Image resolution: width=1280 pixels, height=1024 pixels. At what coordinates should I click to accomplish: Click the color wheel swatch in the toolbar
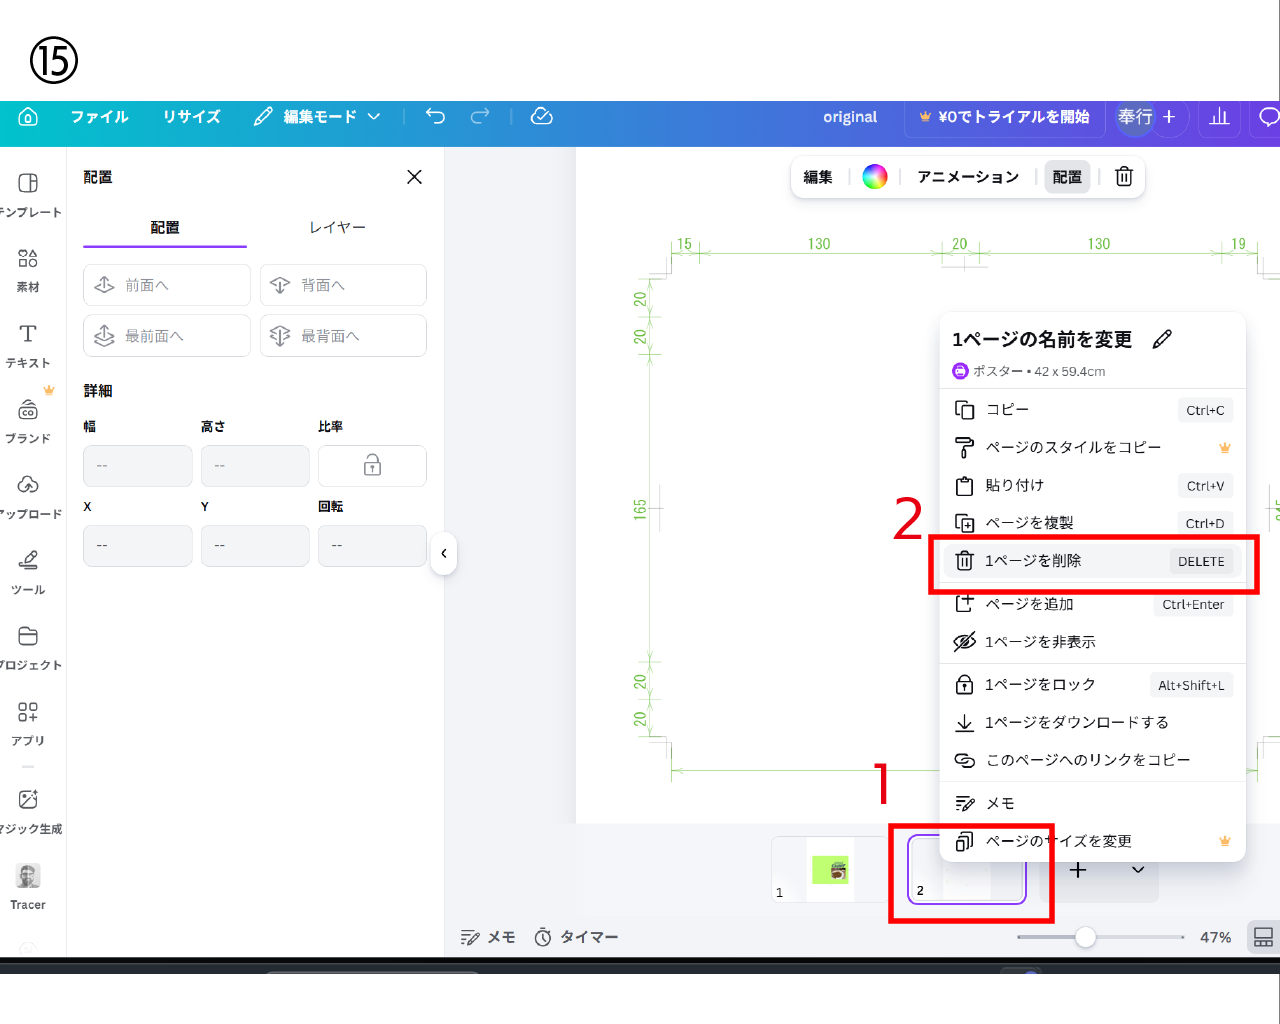point(875,177)
